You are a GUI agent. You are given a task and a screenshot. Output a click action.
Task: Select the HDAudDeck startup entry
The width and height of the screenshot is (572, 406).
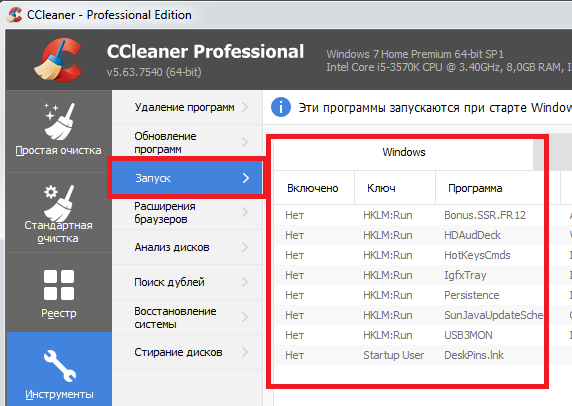pyautogui.click(x=472, y=235)
